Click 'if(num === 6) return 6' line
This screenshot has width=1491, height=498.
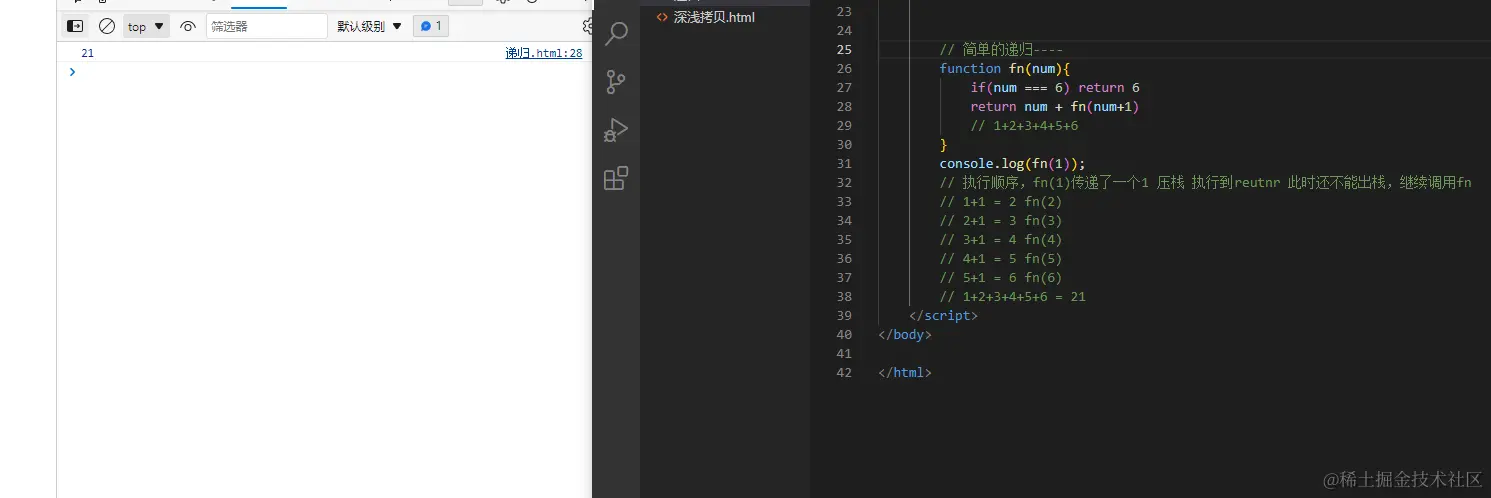tap(1055, 87)
